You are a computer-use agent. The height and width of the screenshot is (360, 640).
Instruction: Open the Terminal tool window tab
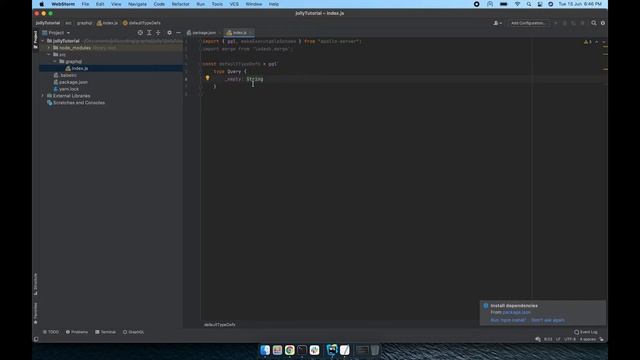coord(105,332)
